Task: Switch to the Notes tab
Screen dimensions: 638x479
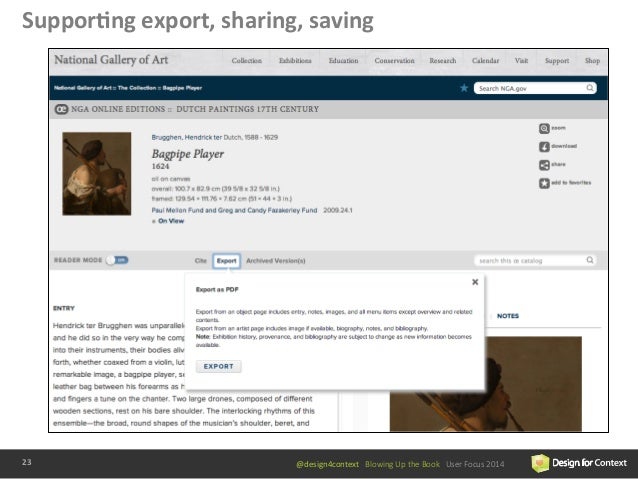Action: 508,316
